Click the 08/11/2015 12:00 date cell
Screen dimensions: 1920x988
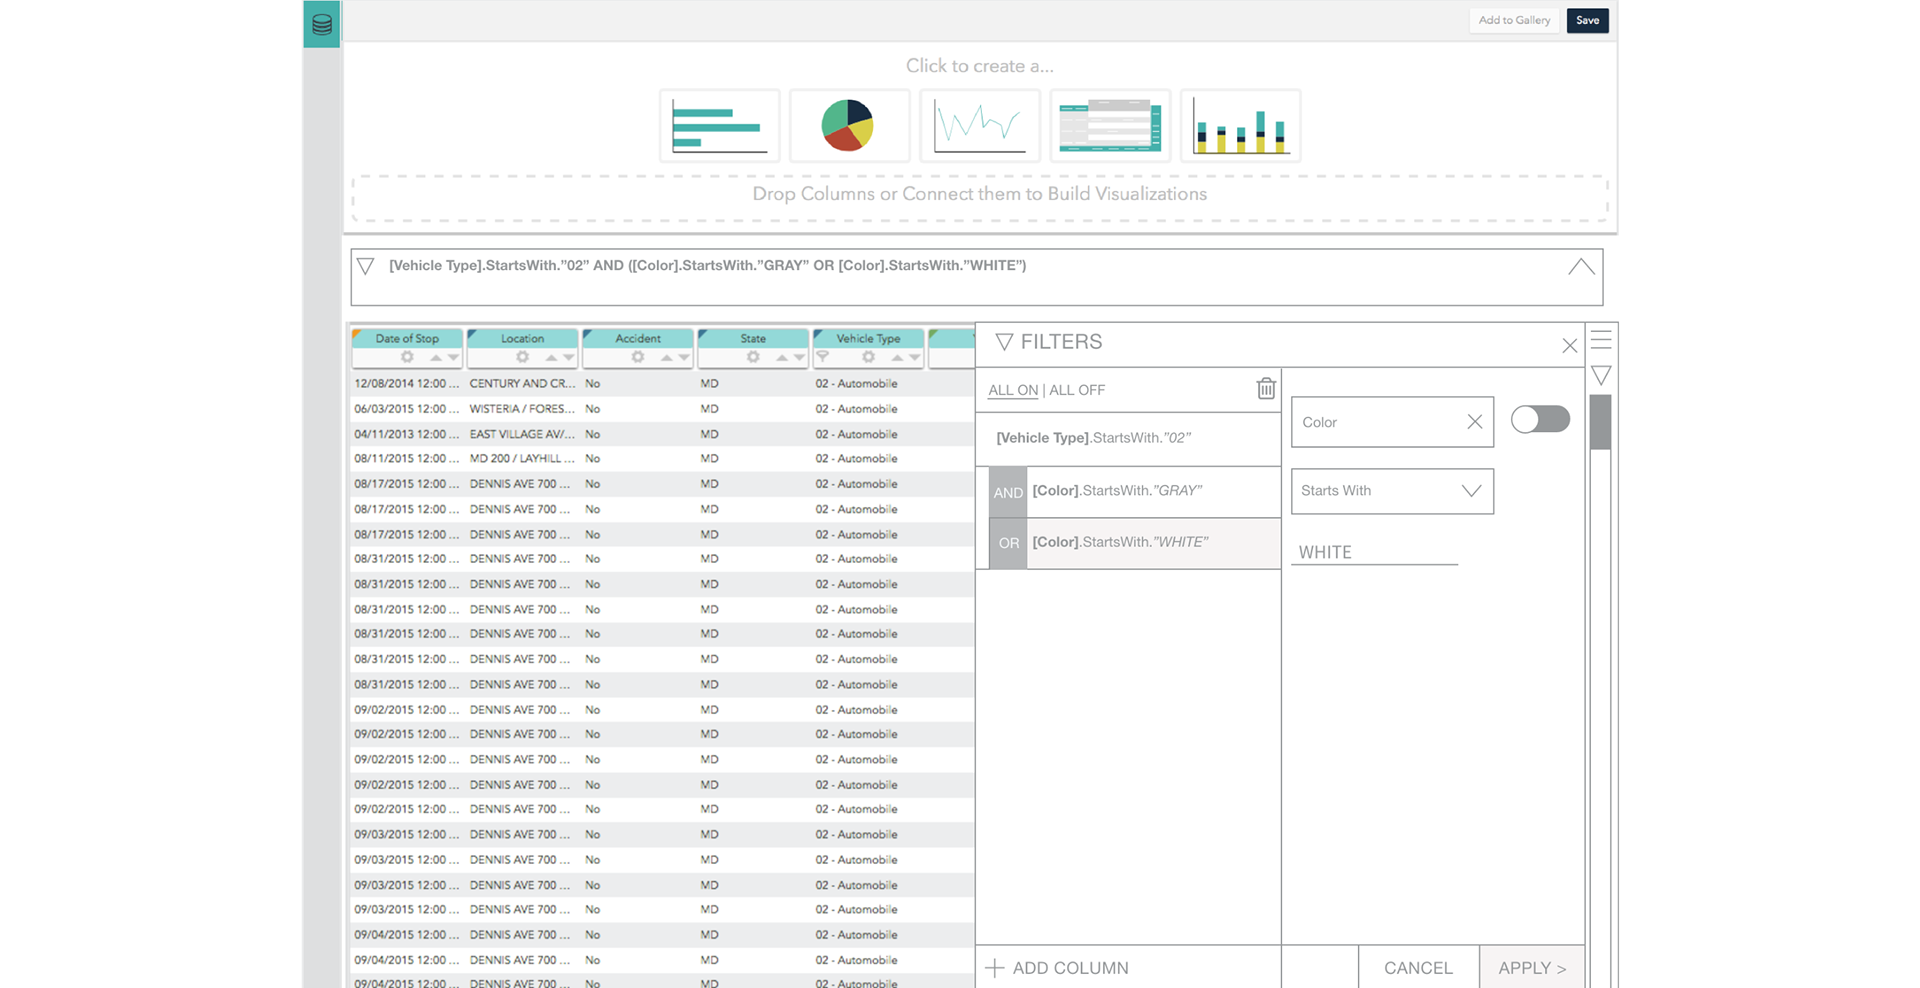tap(407, 459)
